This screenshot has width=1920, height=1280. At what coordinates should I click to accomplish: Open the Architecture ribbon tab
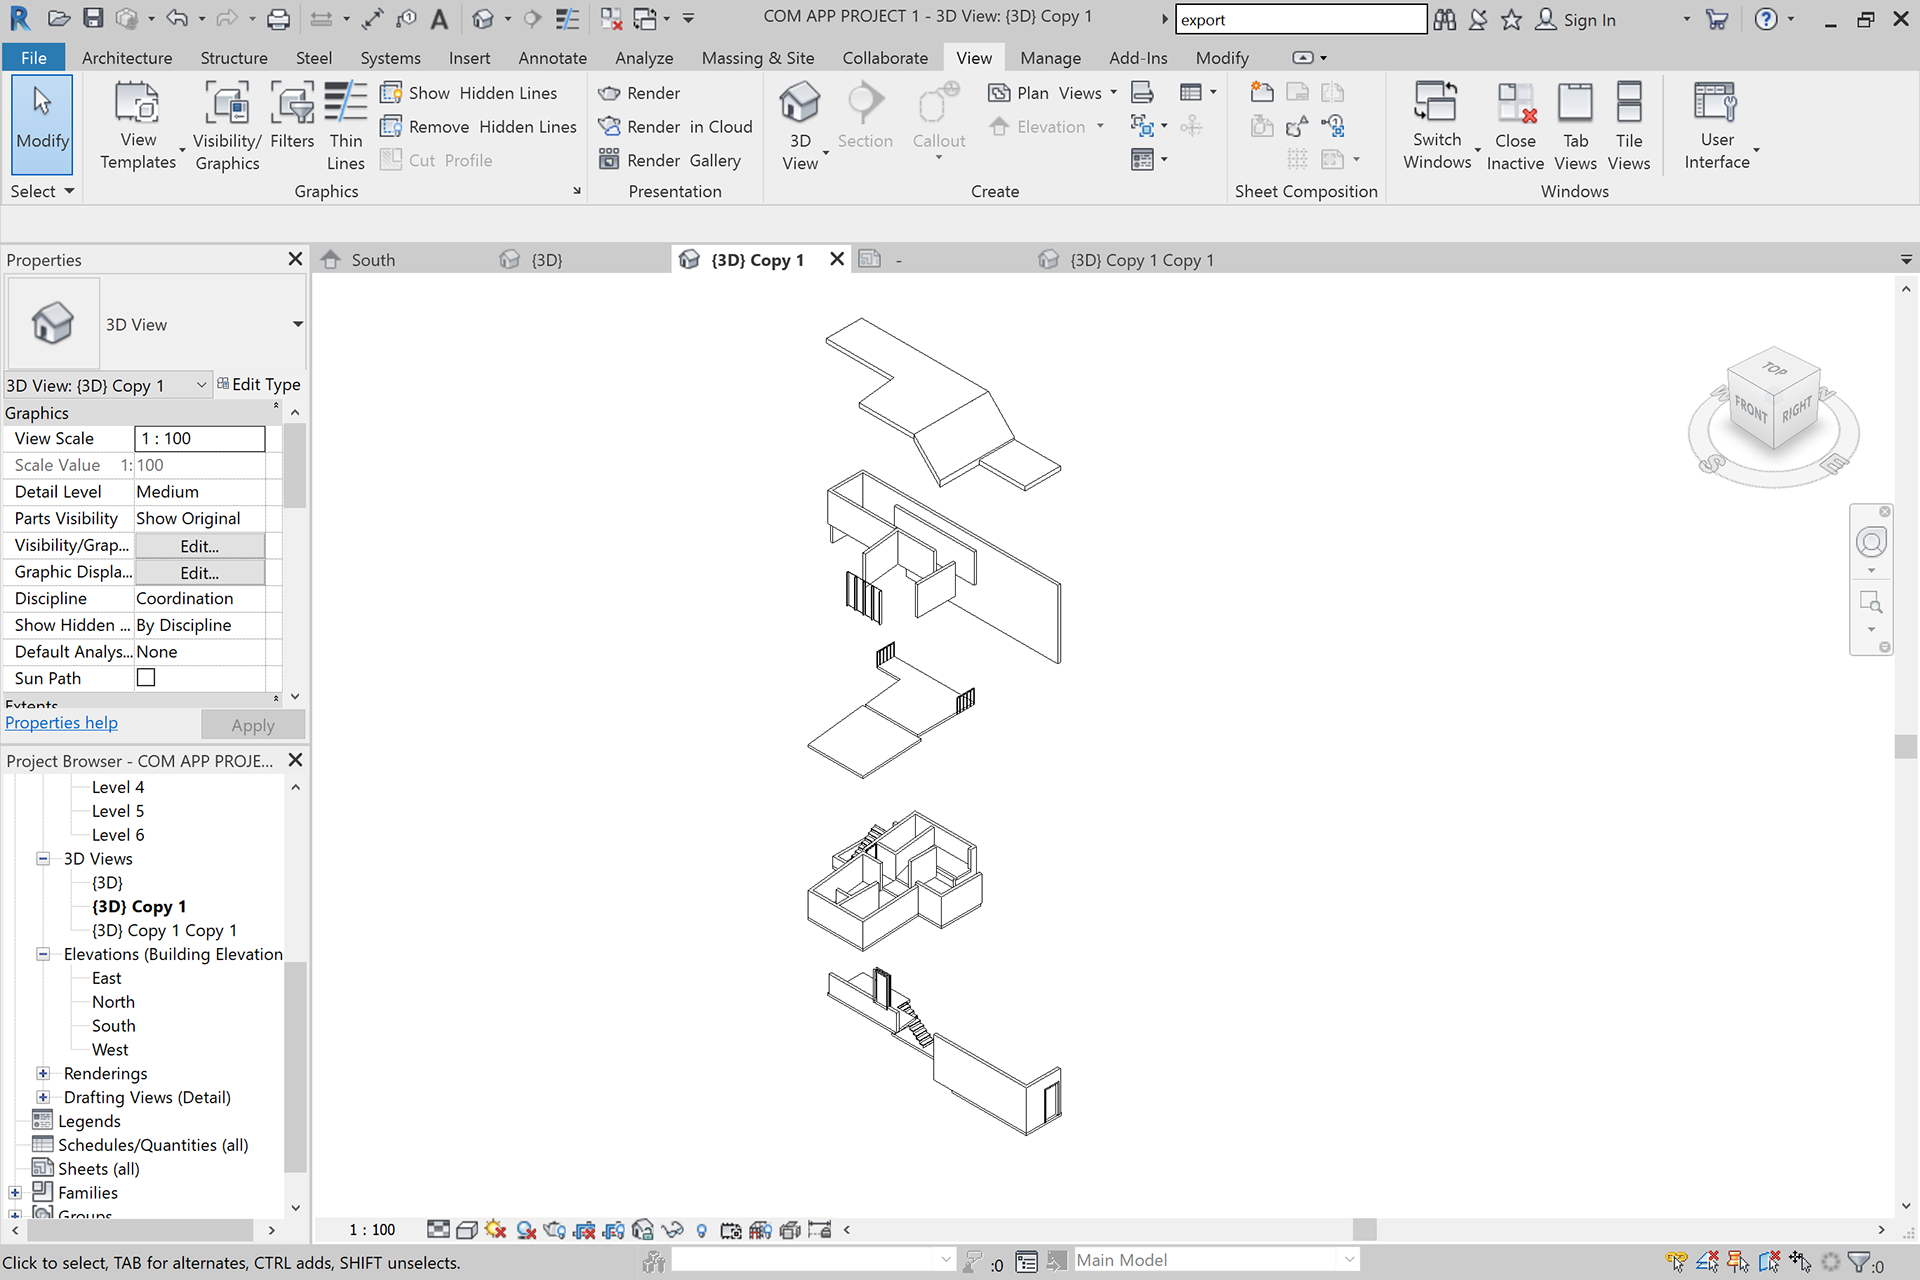click(x=127, y=58)
